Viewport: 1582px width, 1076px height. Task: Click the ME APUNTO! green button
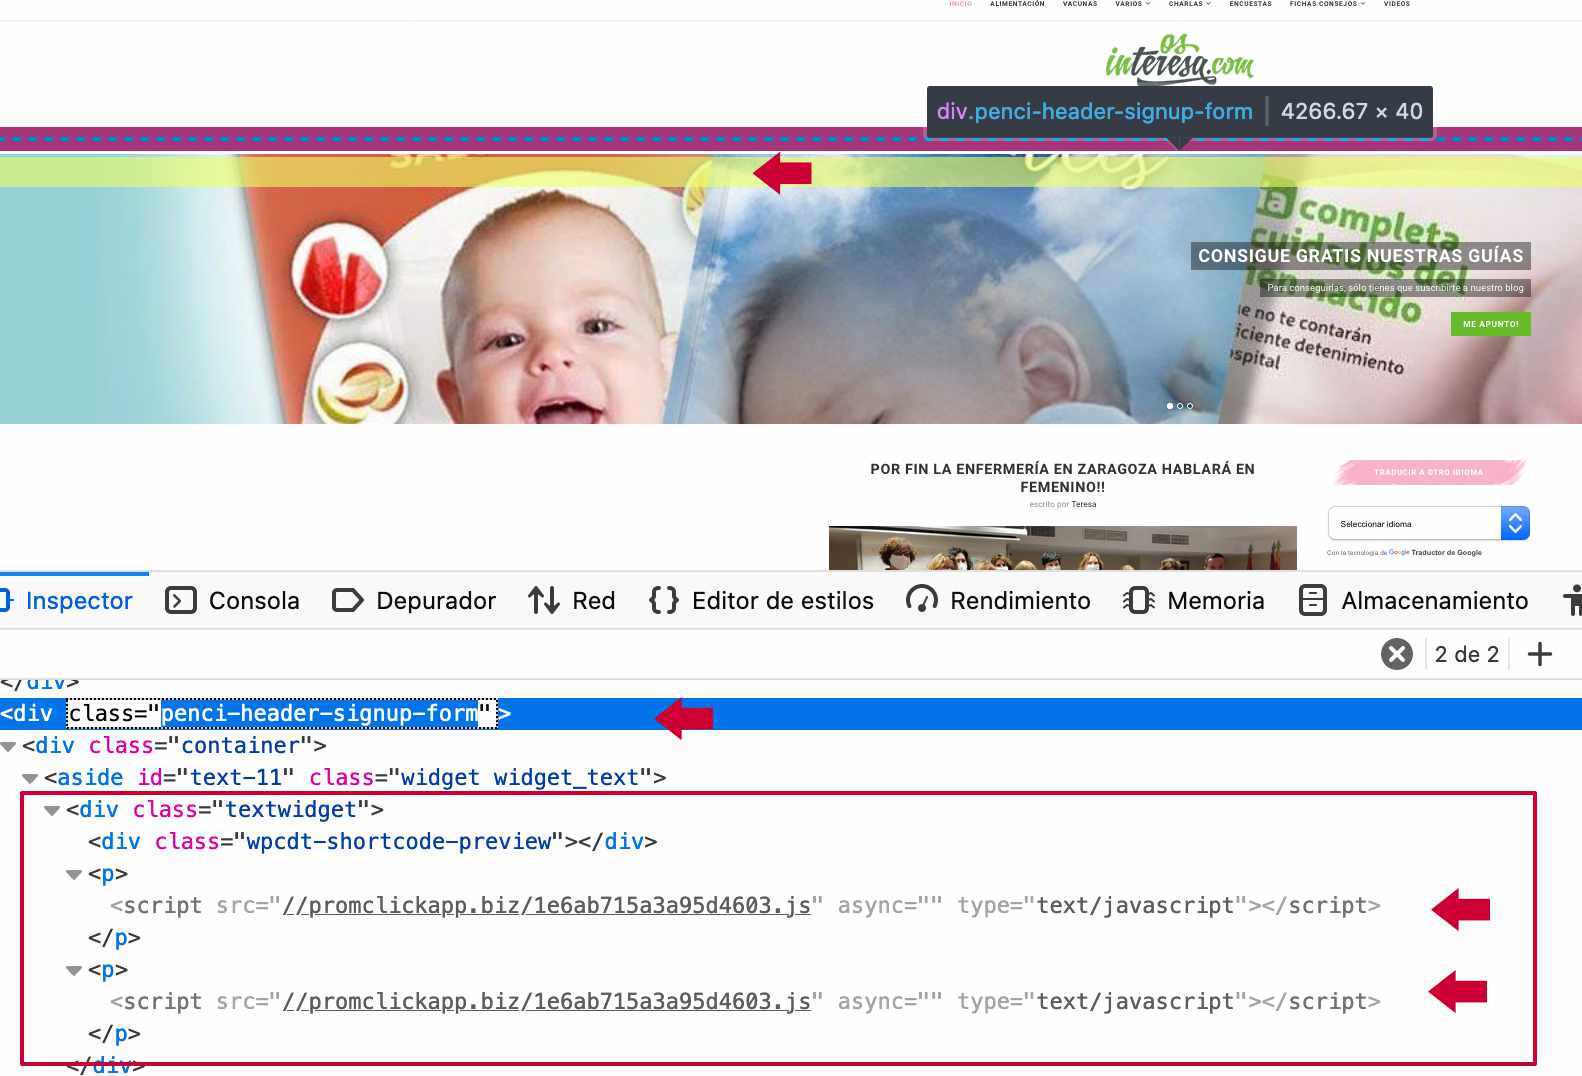pos(1490,324)
